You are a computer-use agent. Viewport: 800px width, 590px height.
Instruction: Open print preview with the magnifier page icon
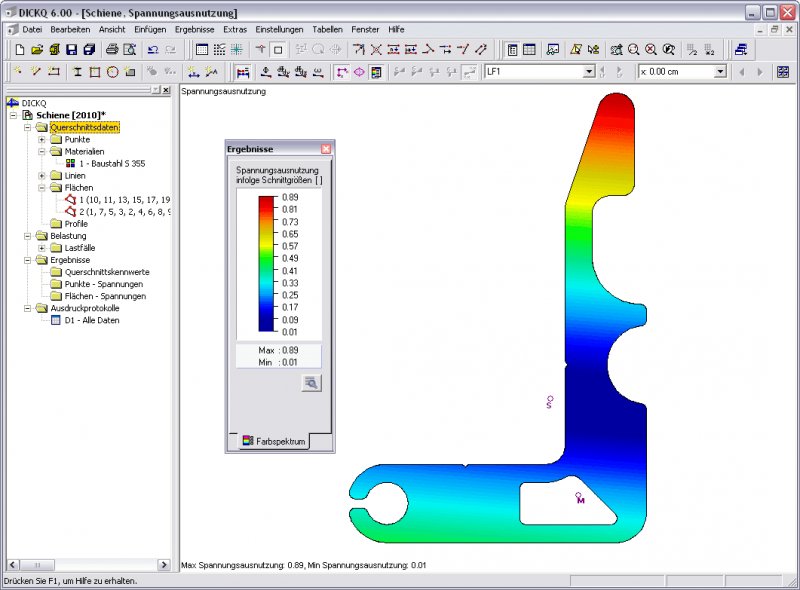coord(130,50)
